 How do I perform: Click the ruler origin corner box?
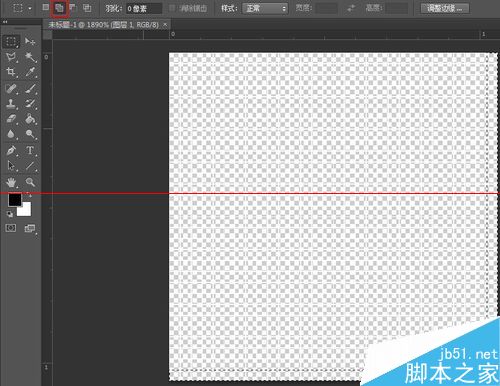coord(48,35)
